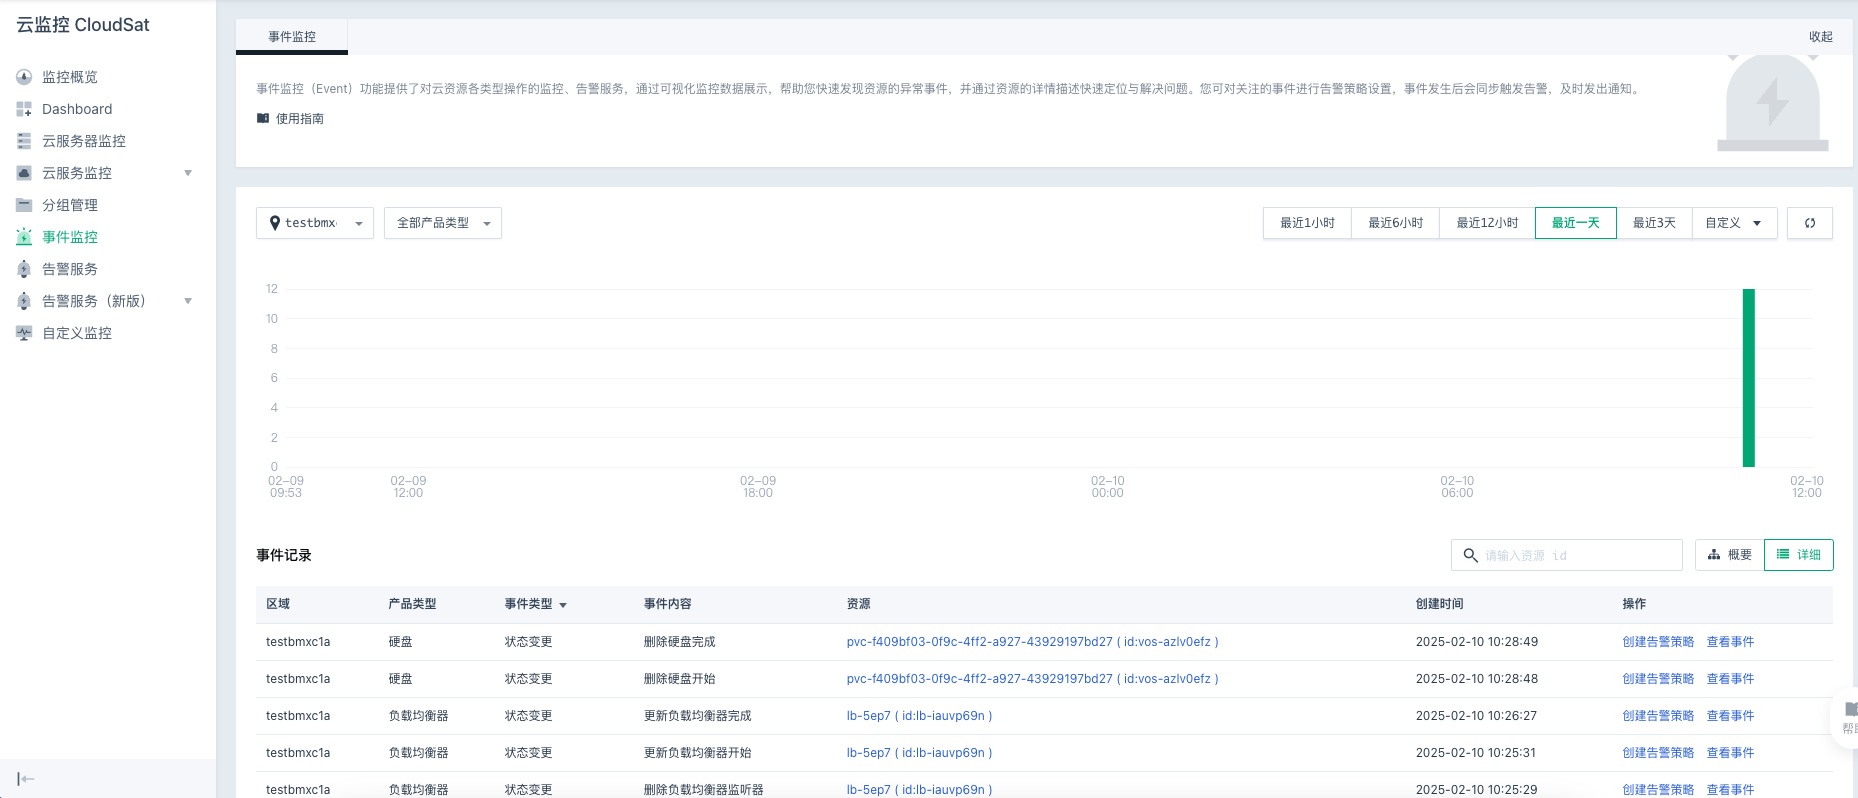Click the Dashboard sidebar icon
The height and width of the screenshot is (798, 1858).
pos(24,109)
